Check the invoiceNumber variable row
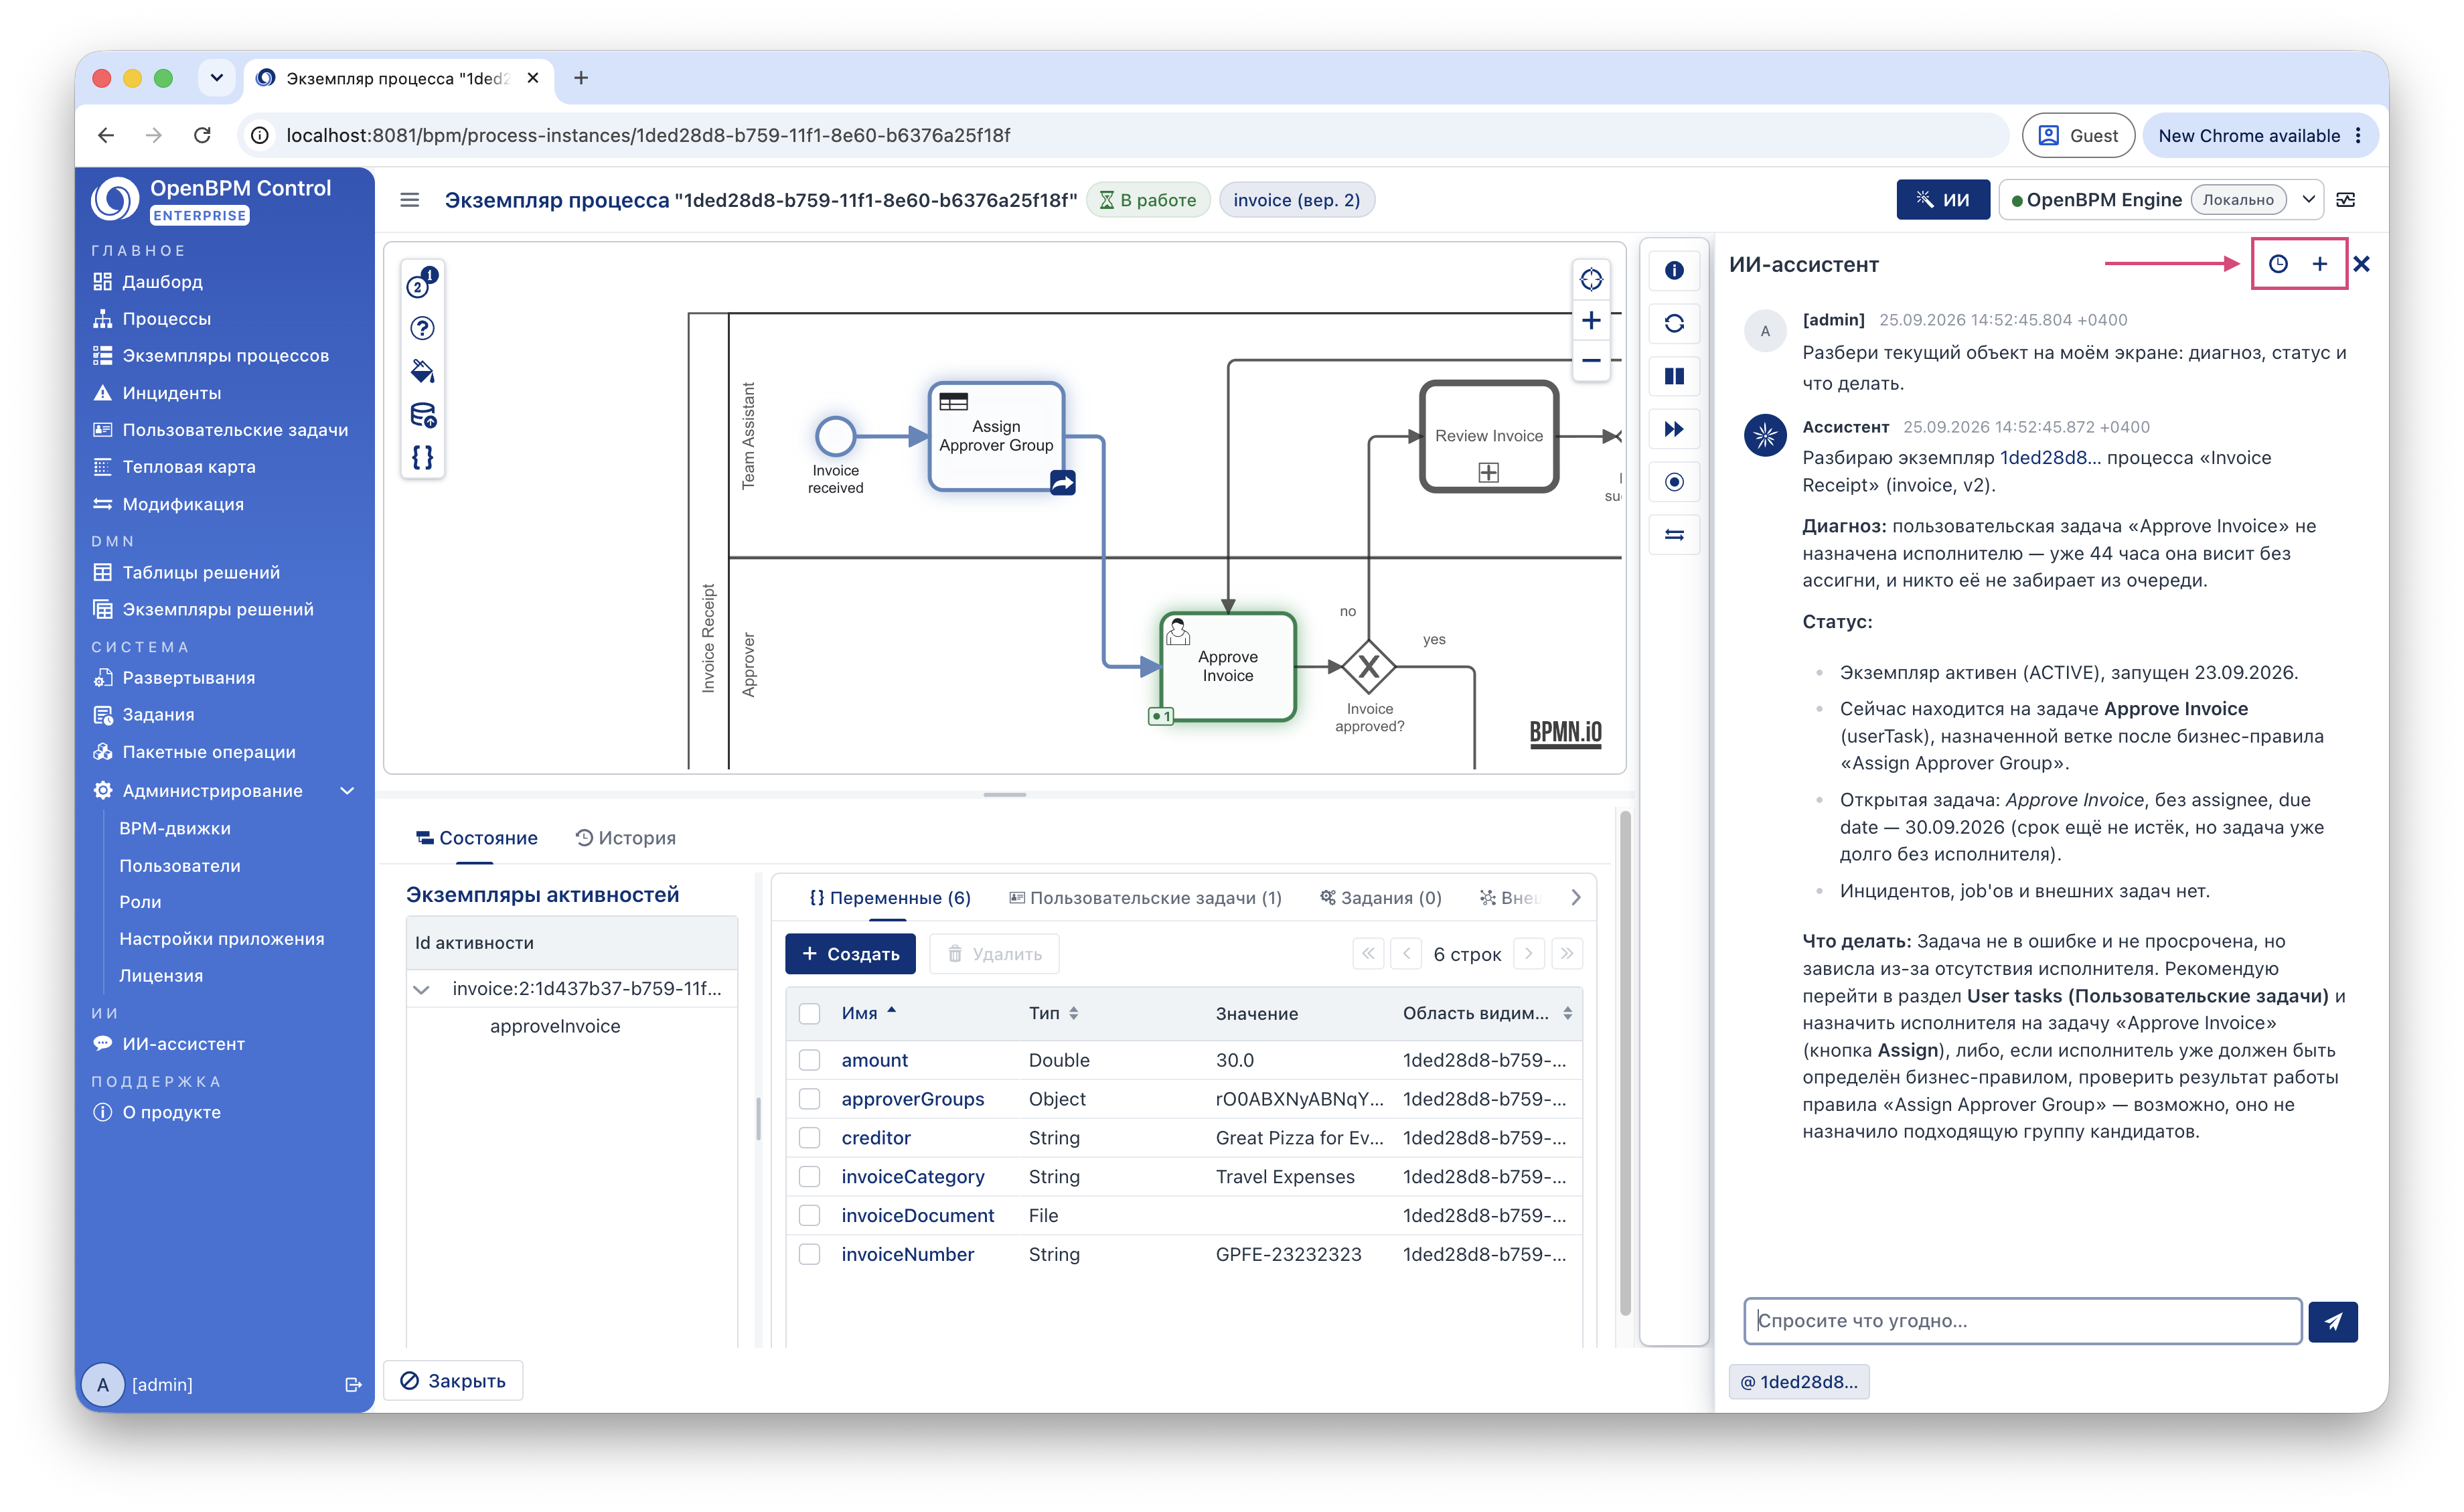 (809, 1254)
